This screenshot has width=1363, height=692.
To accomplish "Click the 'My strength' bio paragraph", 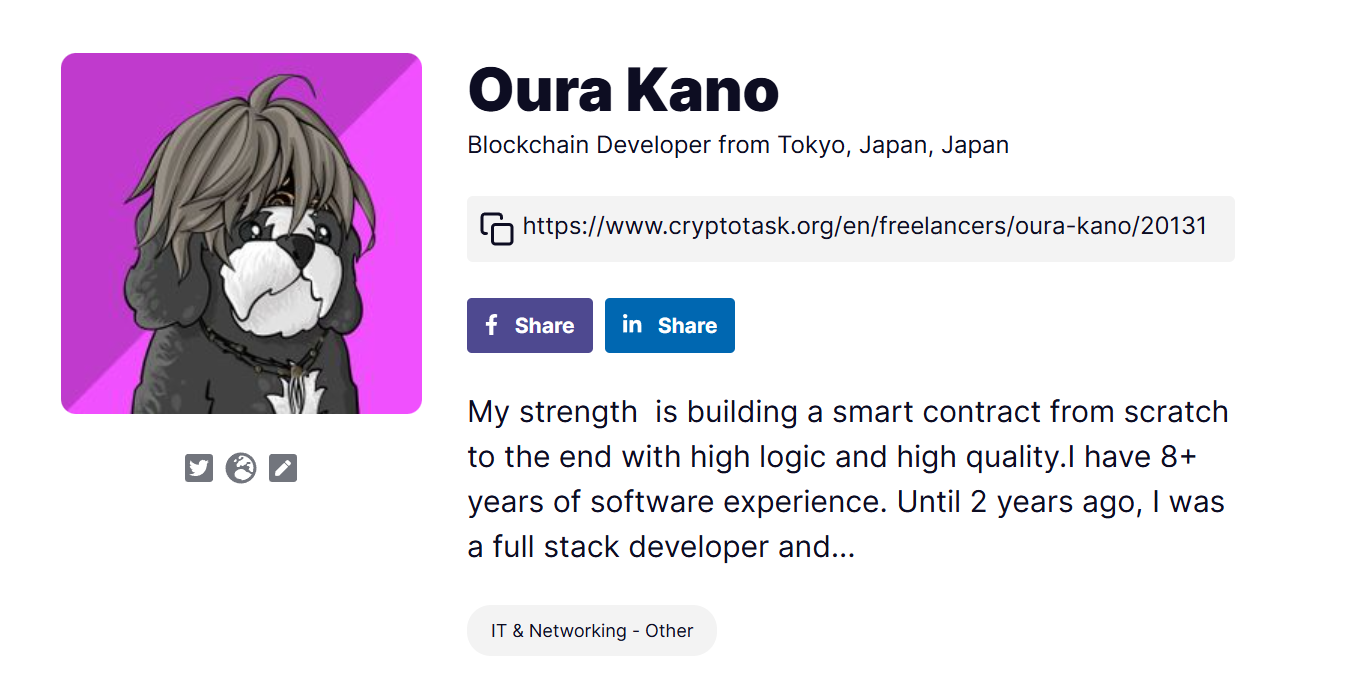I will [x=848, y=479].
